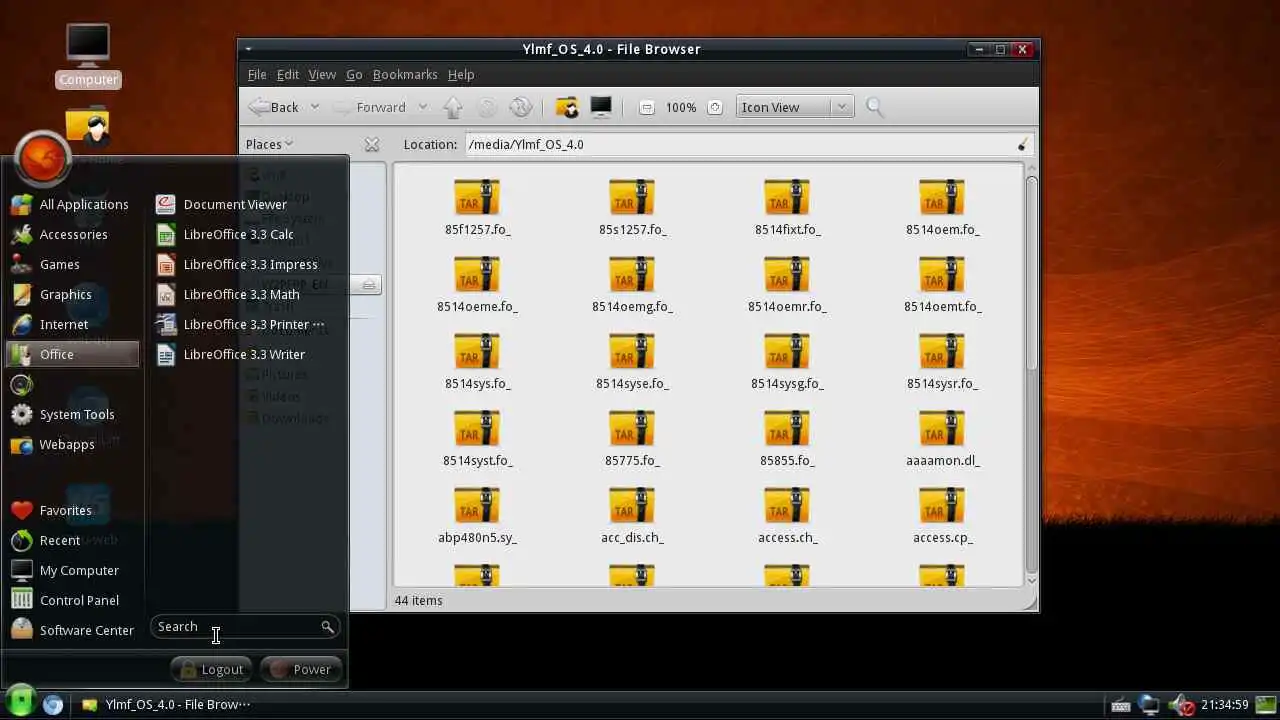Open the Icon View mode dropdown
This screenshot has height=720, width=1280.
tap(795, 107)
